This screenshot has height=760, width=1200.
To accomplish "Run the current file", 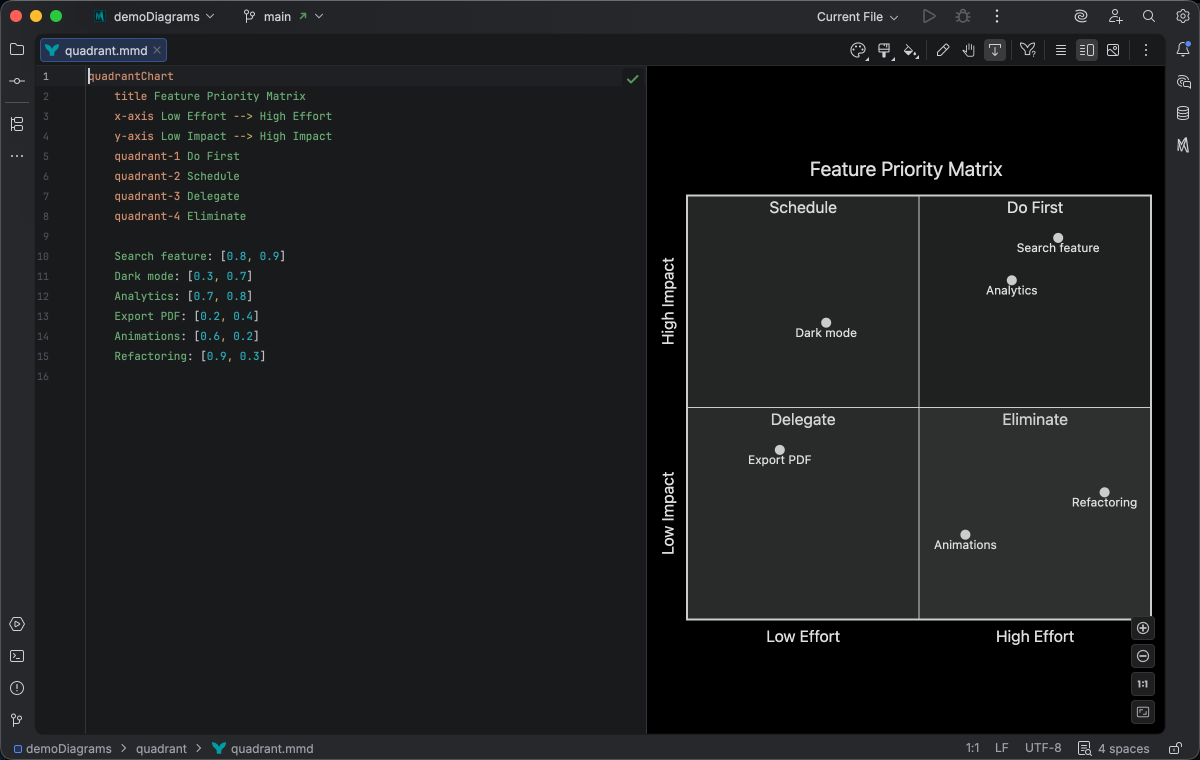I will pos(929,17).
